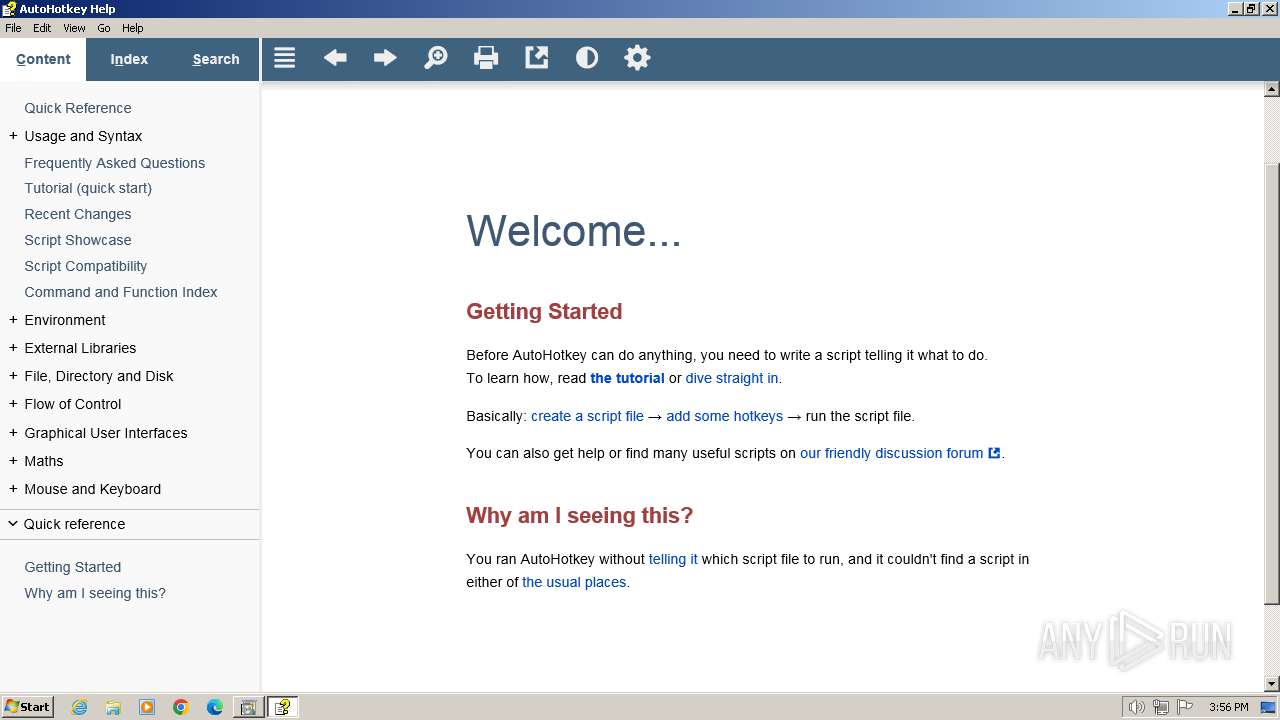Jump to Getting Started sidebar link

(x=73, y=567)
